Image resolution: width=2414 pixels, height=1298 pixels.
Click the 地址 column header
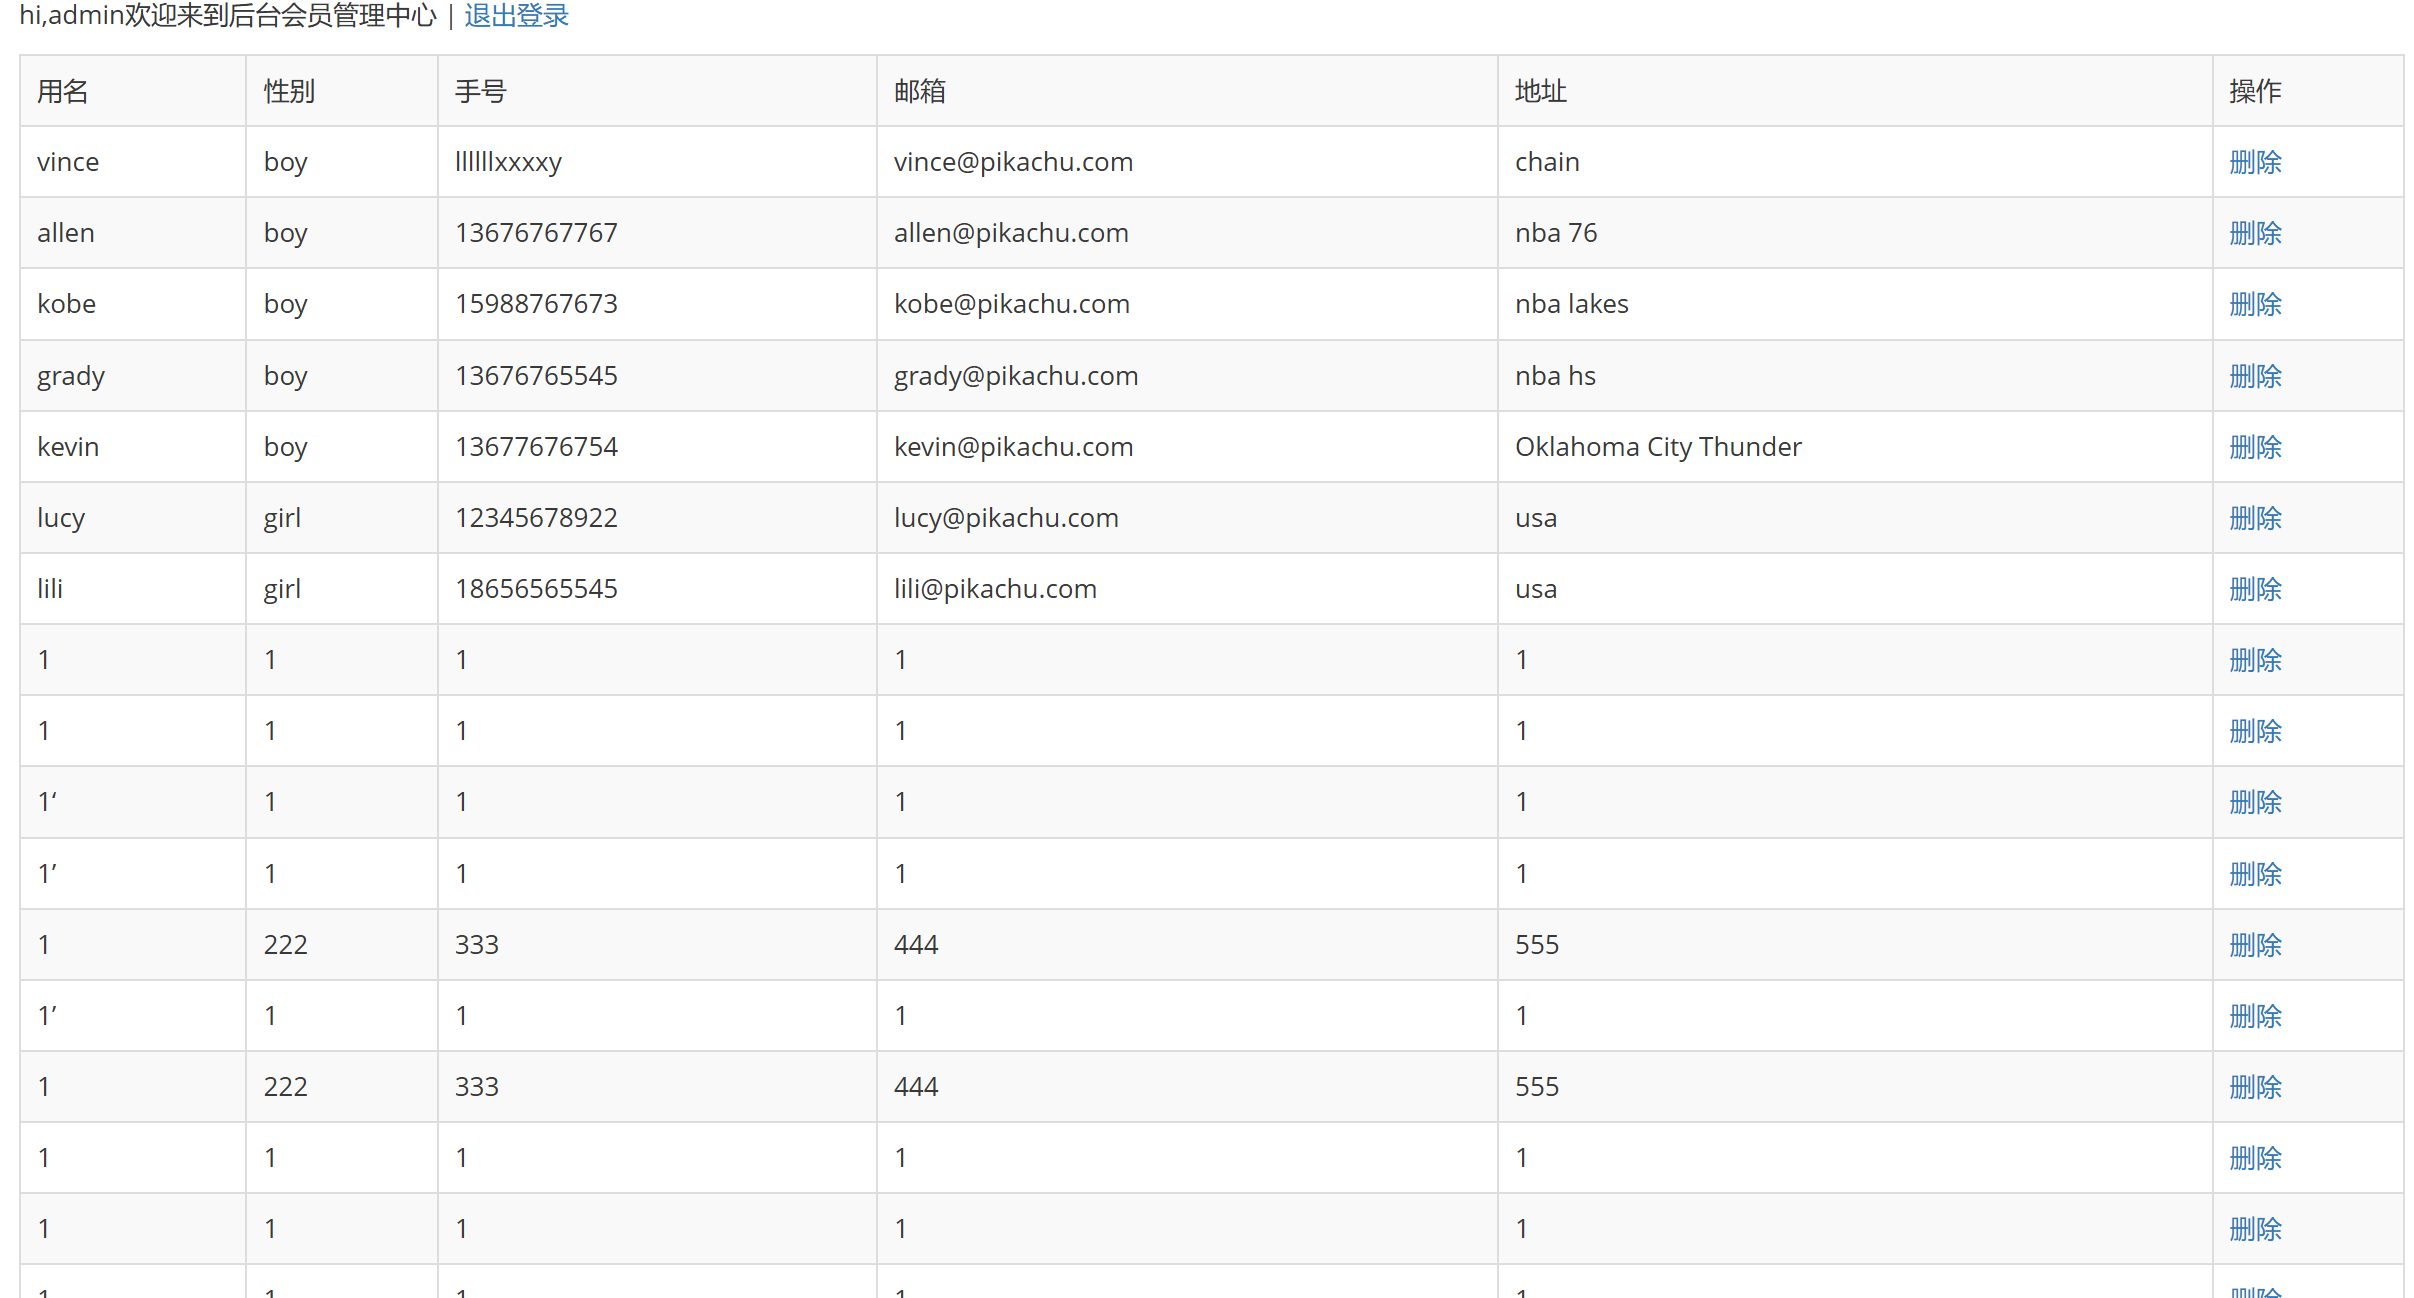pos(1540,91)
